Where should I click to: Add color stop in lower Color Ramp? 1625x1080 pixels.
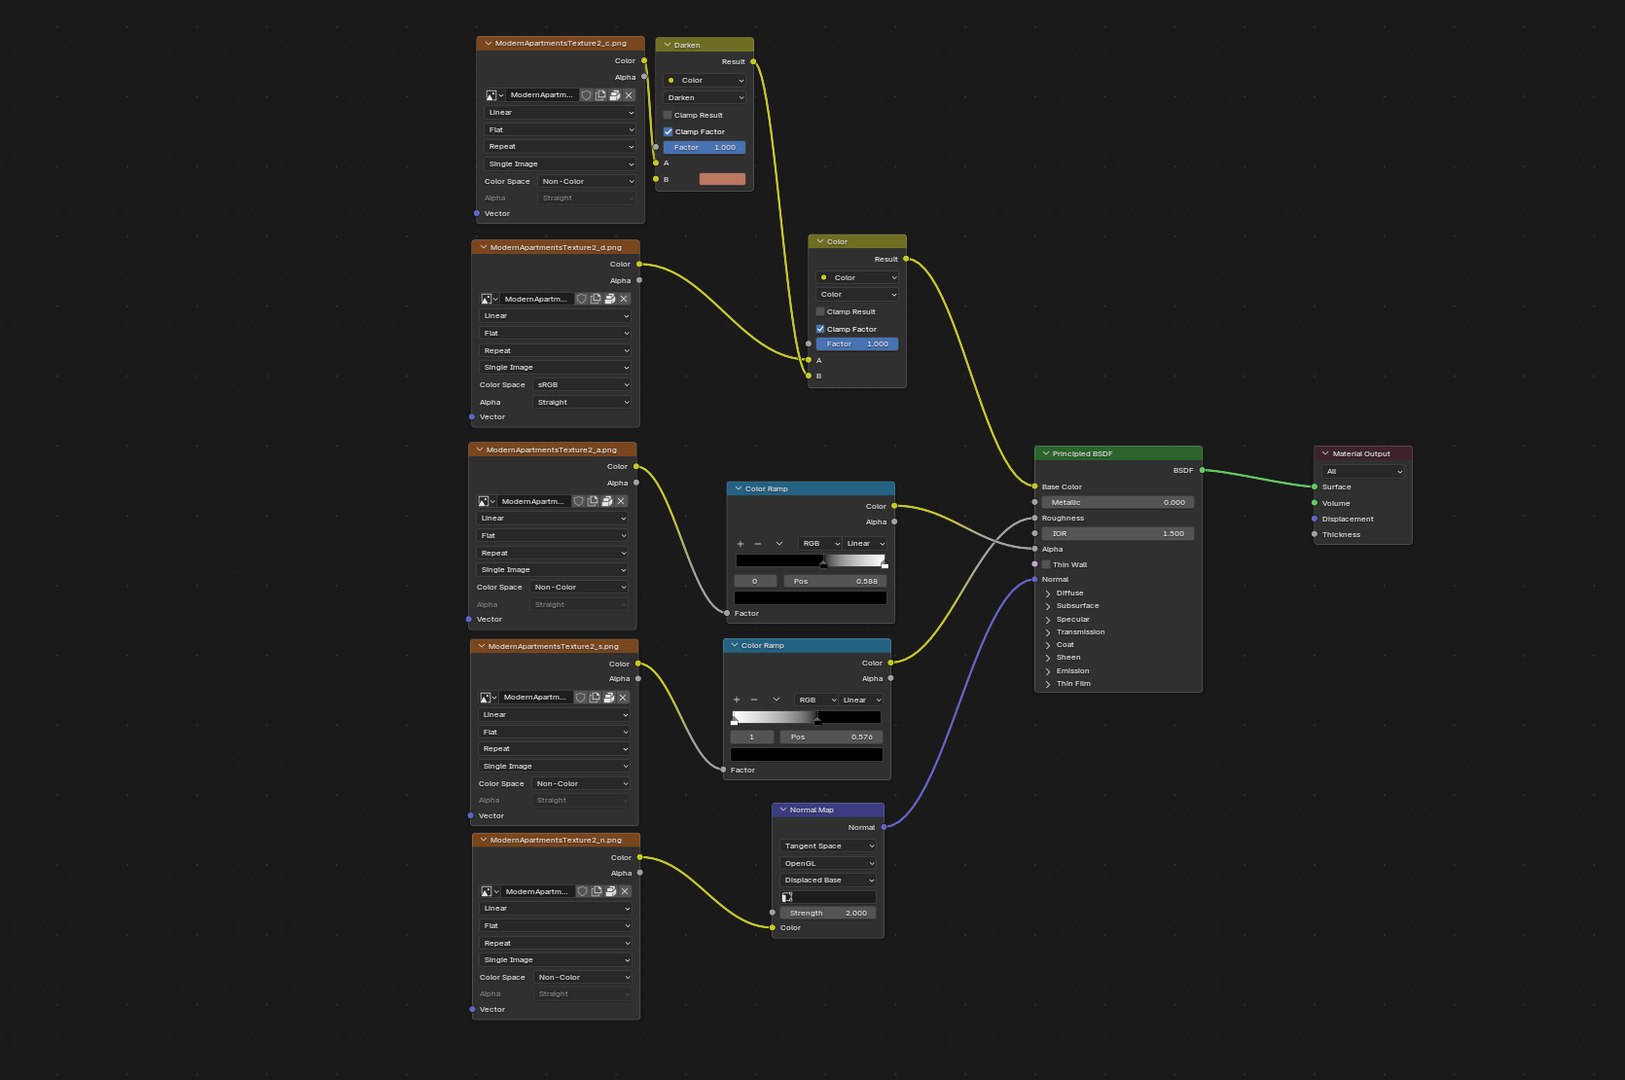pyautogui.click(x=737, y=700)
